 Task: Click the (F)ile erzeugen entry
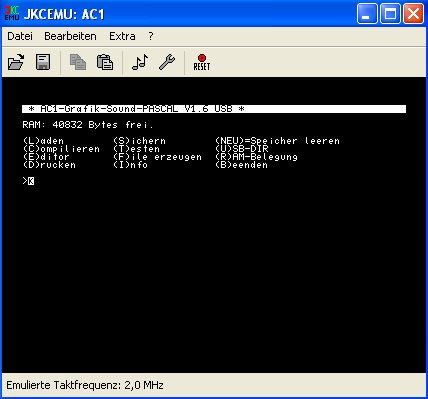pyautogui.click(x=157, y=157)
